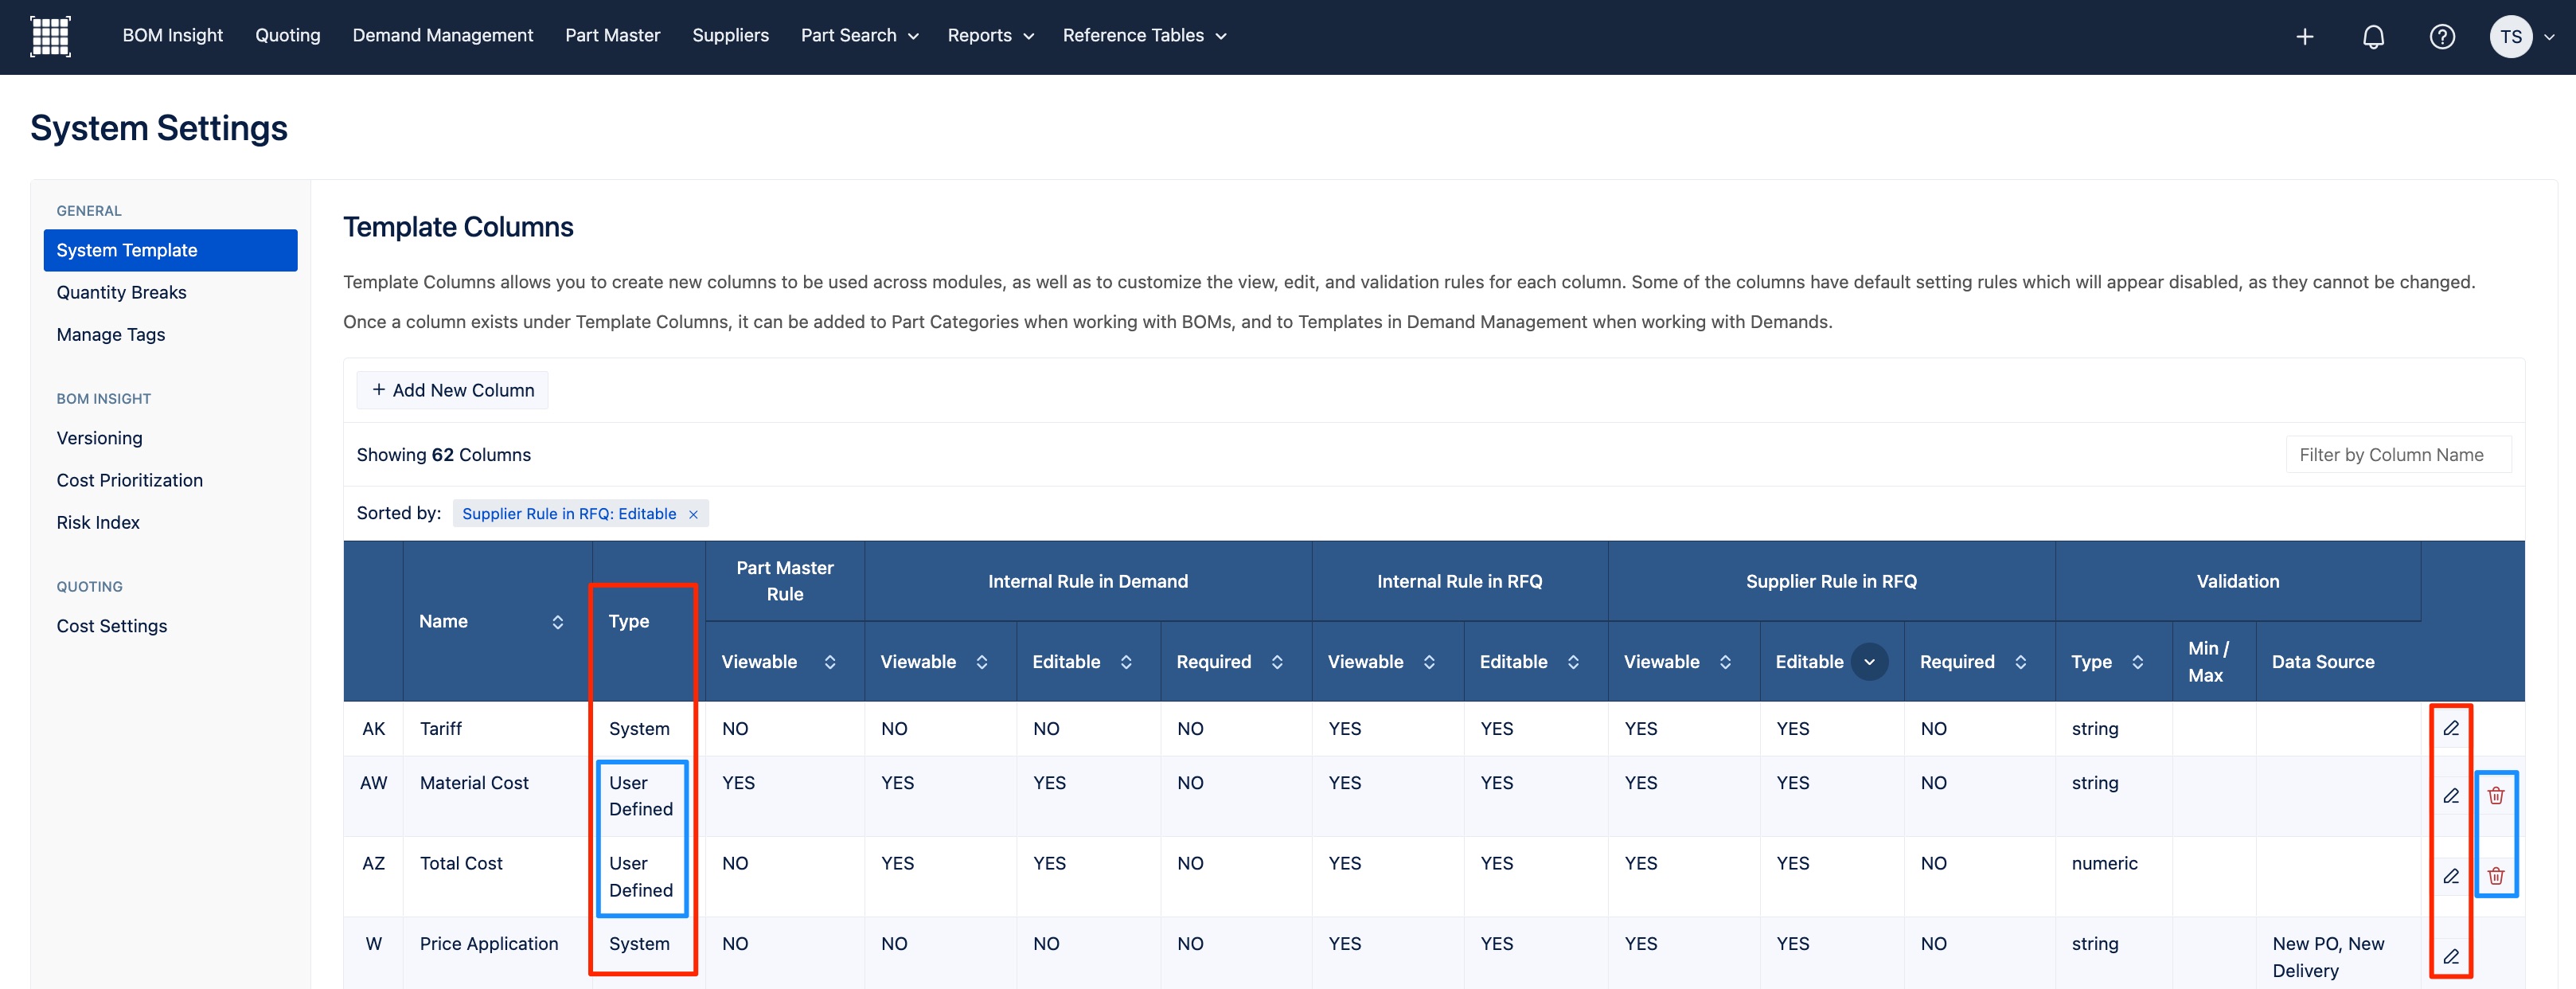Sort Validation Type column
Screen dimensions: 2576x989
coord(2138,662)
